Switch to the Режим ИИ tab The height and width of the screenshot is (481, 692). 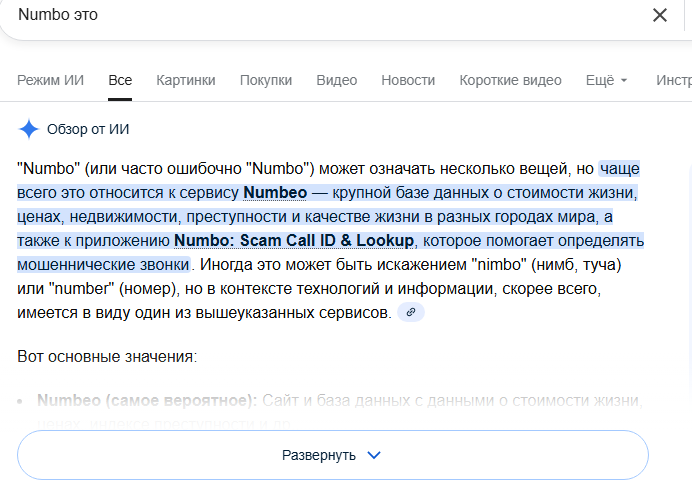tap(50, 81)
